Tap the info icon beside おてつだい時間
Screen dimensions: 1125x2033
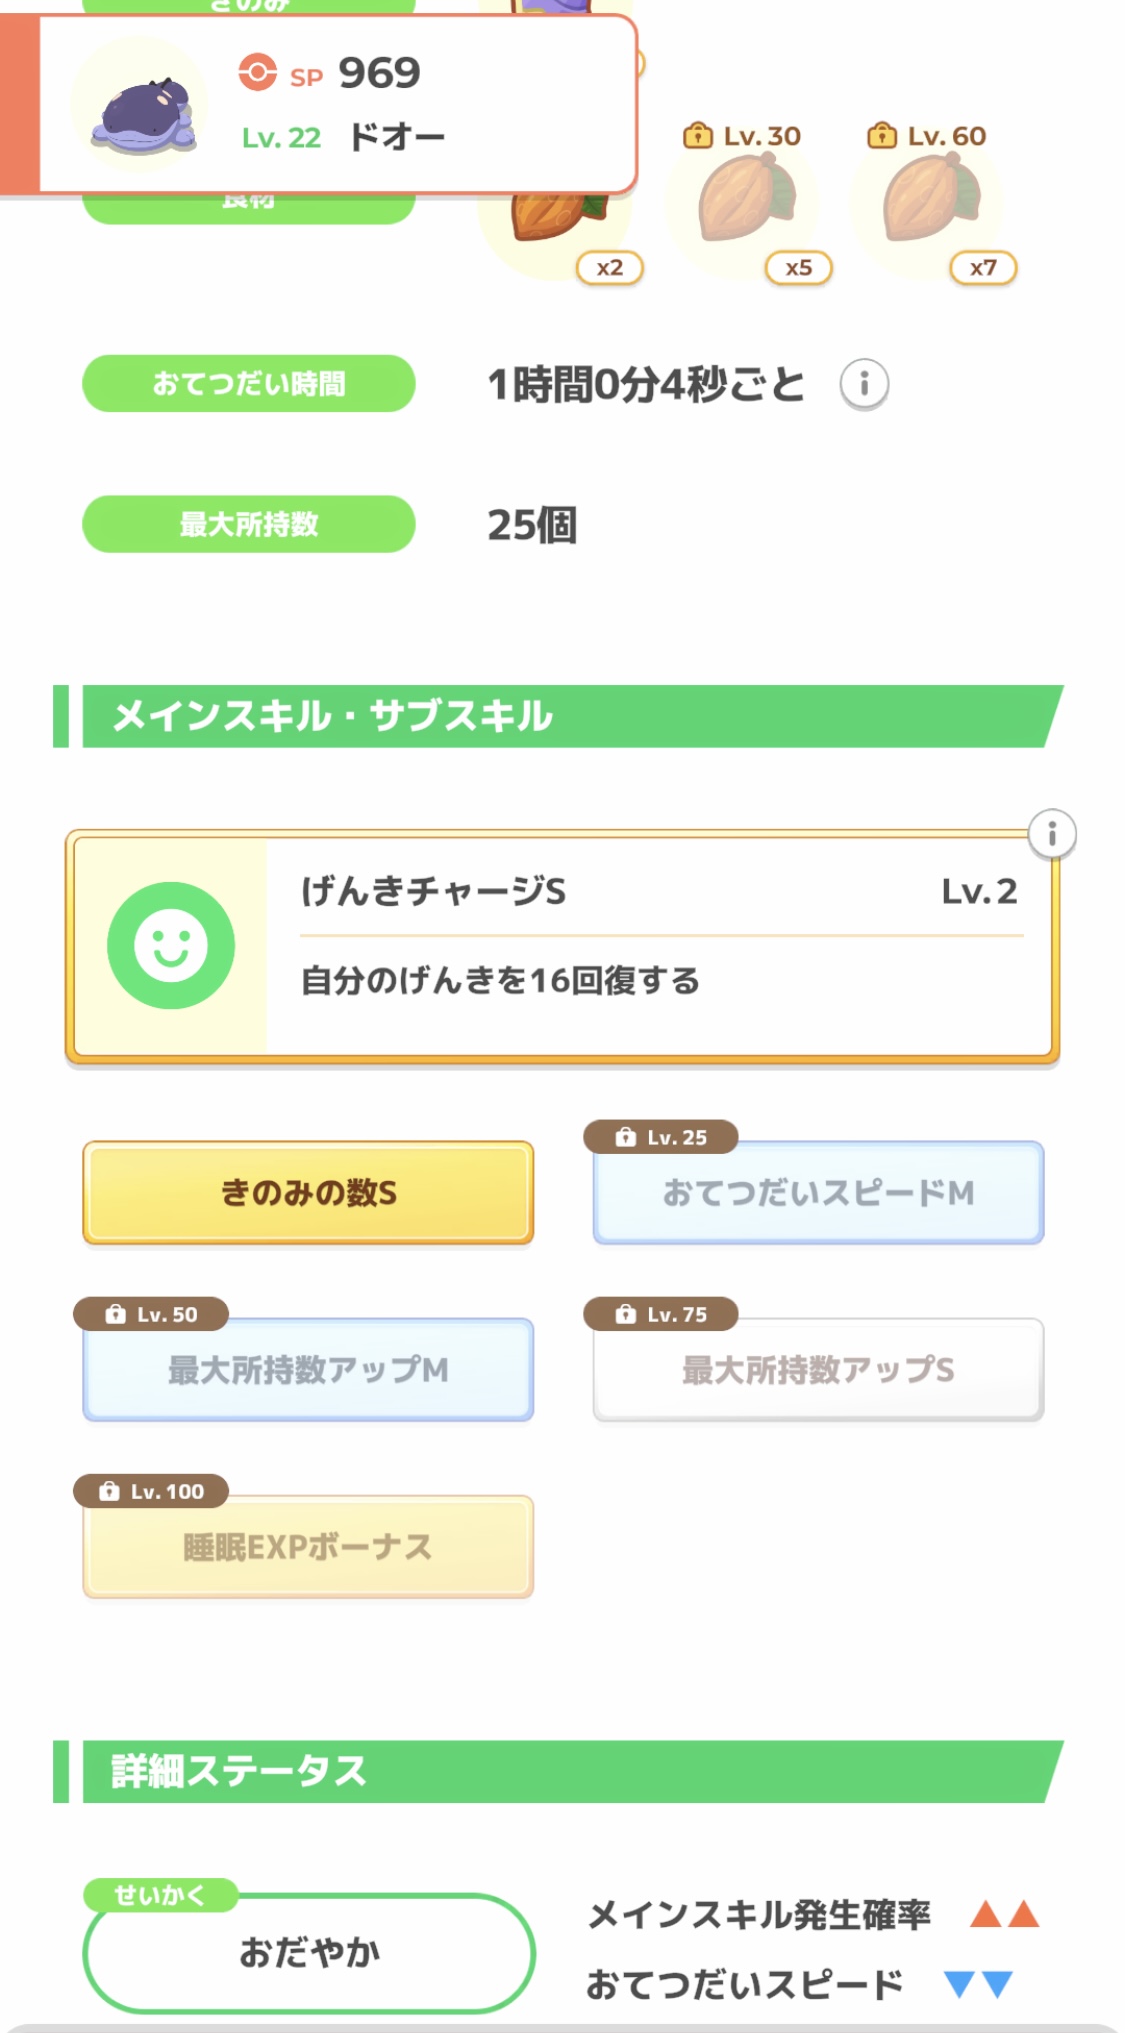click(864, 384)
